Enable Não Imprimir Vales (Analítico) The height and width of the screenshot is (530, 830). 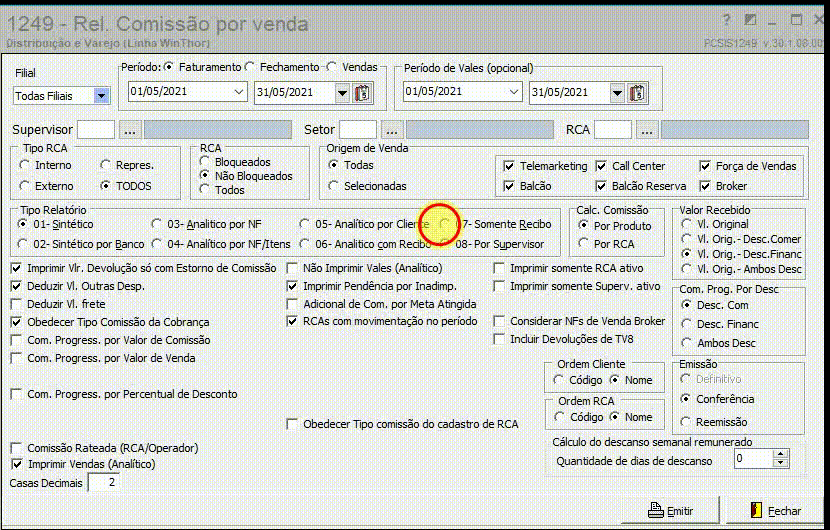[292, 268]
